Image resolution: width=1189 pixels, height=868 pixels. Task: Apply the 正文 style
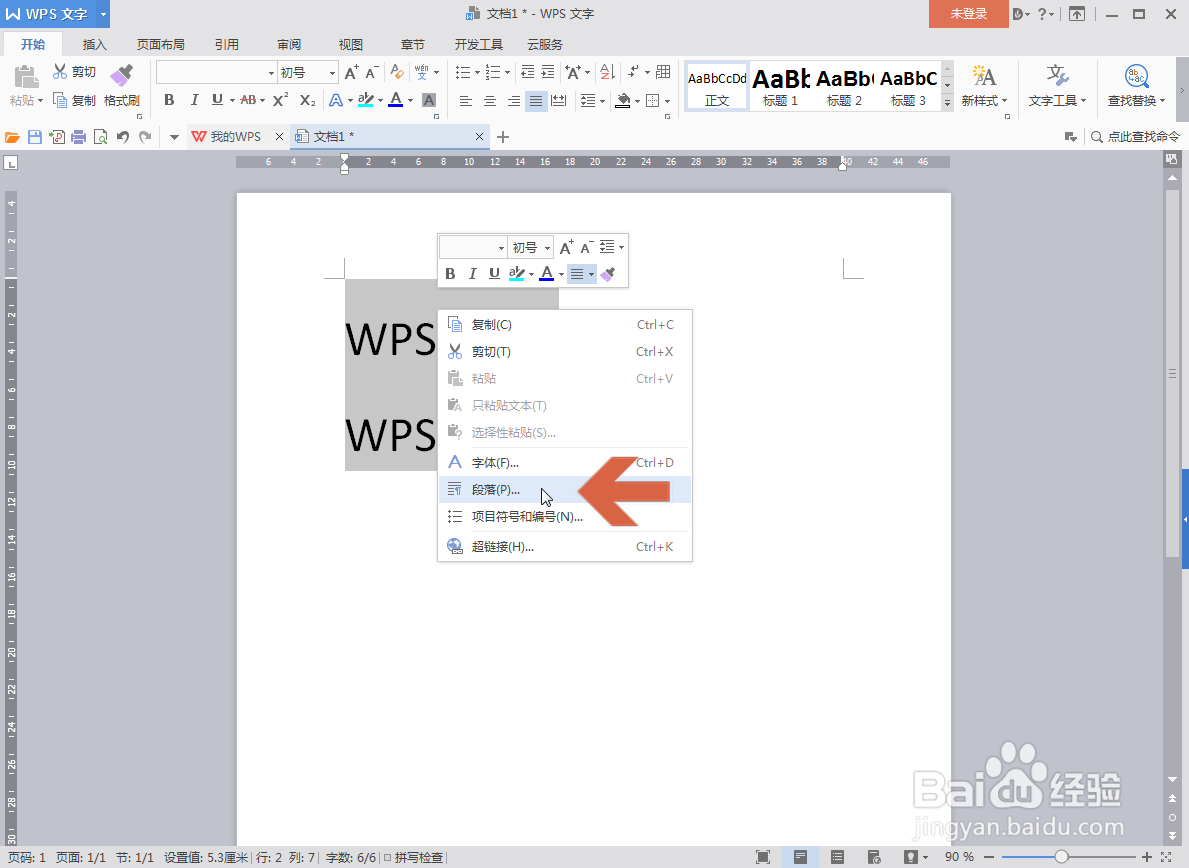point(717,86)
